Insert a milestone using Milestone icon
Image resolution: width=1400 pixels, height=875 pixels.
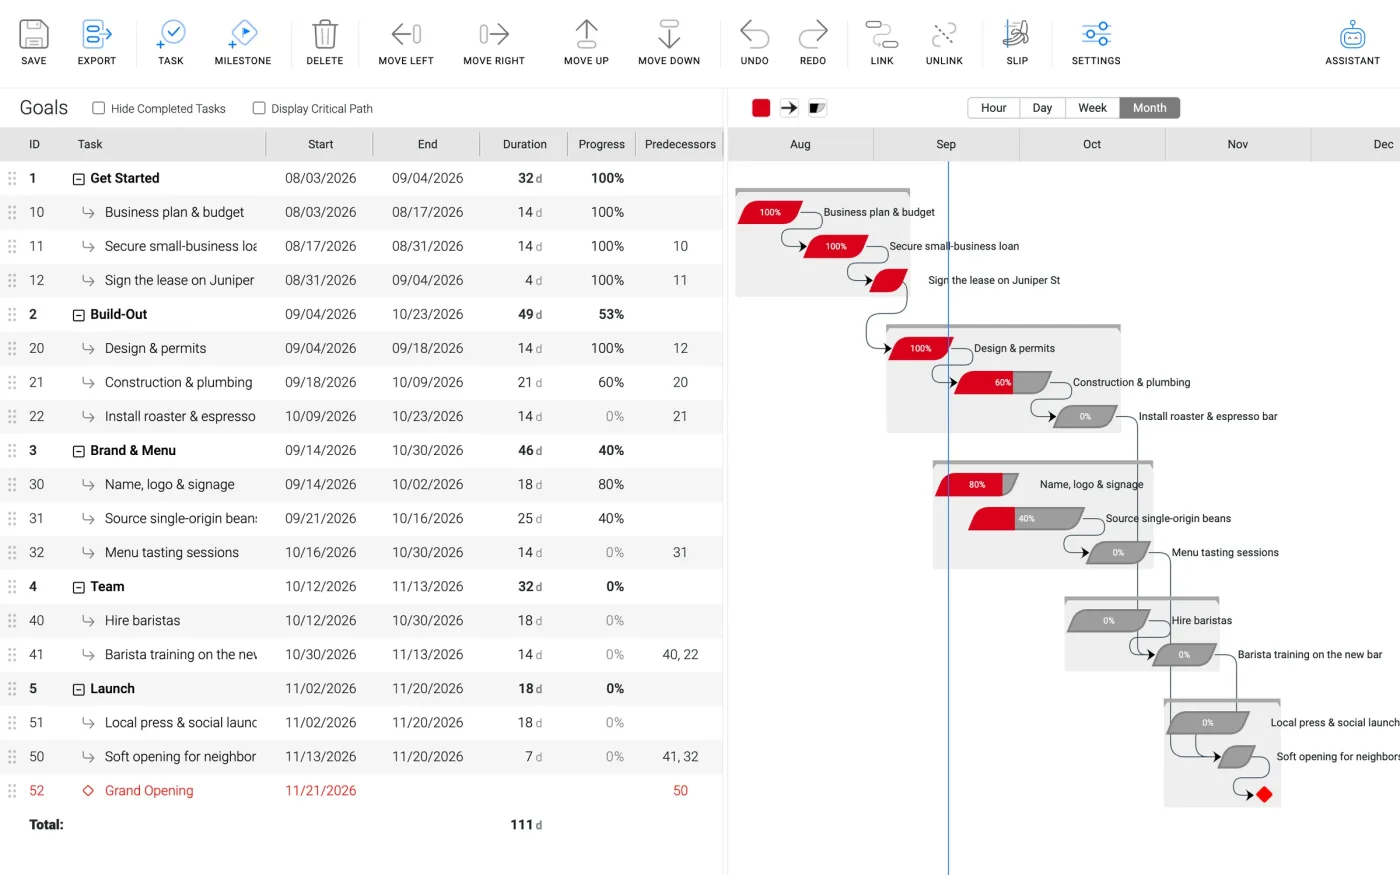coord(243,35)
